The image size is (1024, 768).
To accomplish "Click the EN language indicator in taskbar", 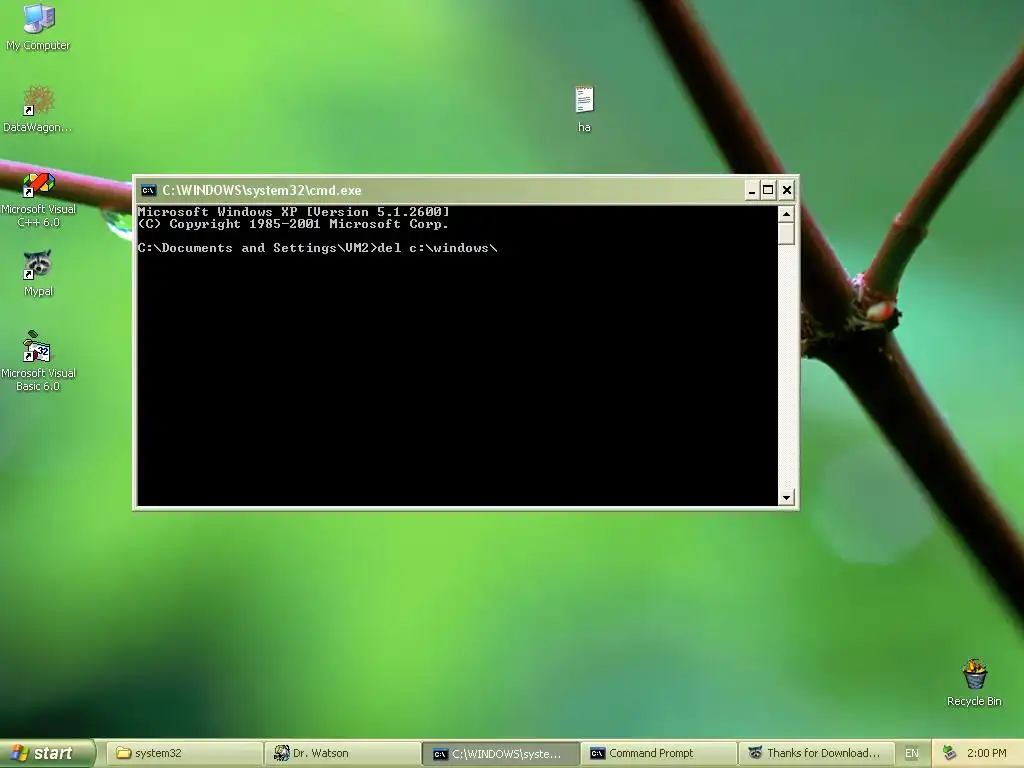I will pyautogui.click(x=912, y=753).
